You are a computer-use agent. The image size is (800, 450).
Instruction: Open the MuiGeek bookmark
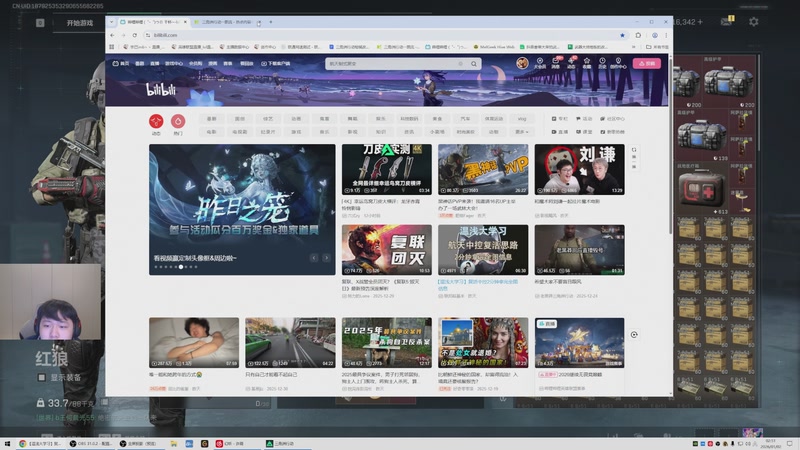point(494,47)
